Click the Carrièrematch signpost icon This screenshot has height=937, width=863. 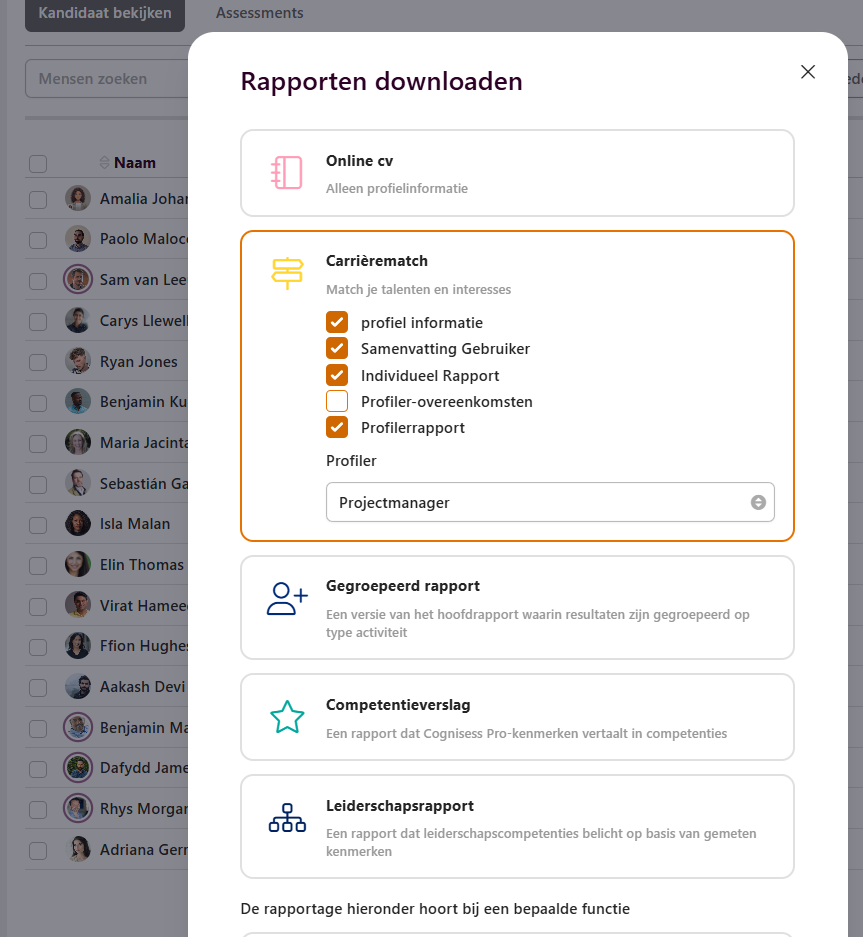(287, 273)
